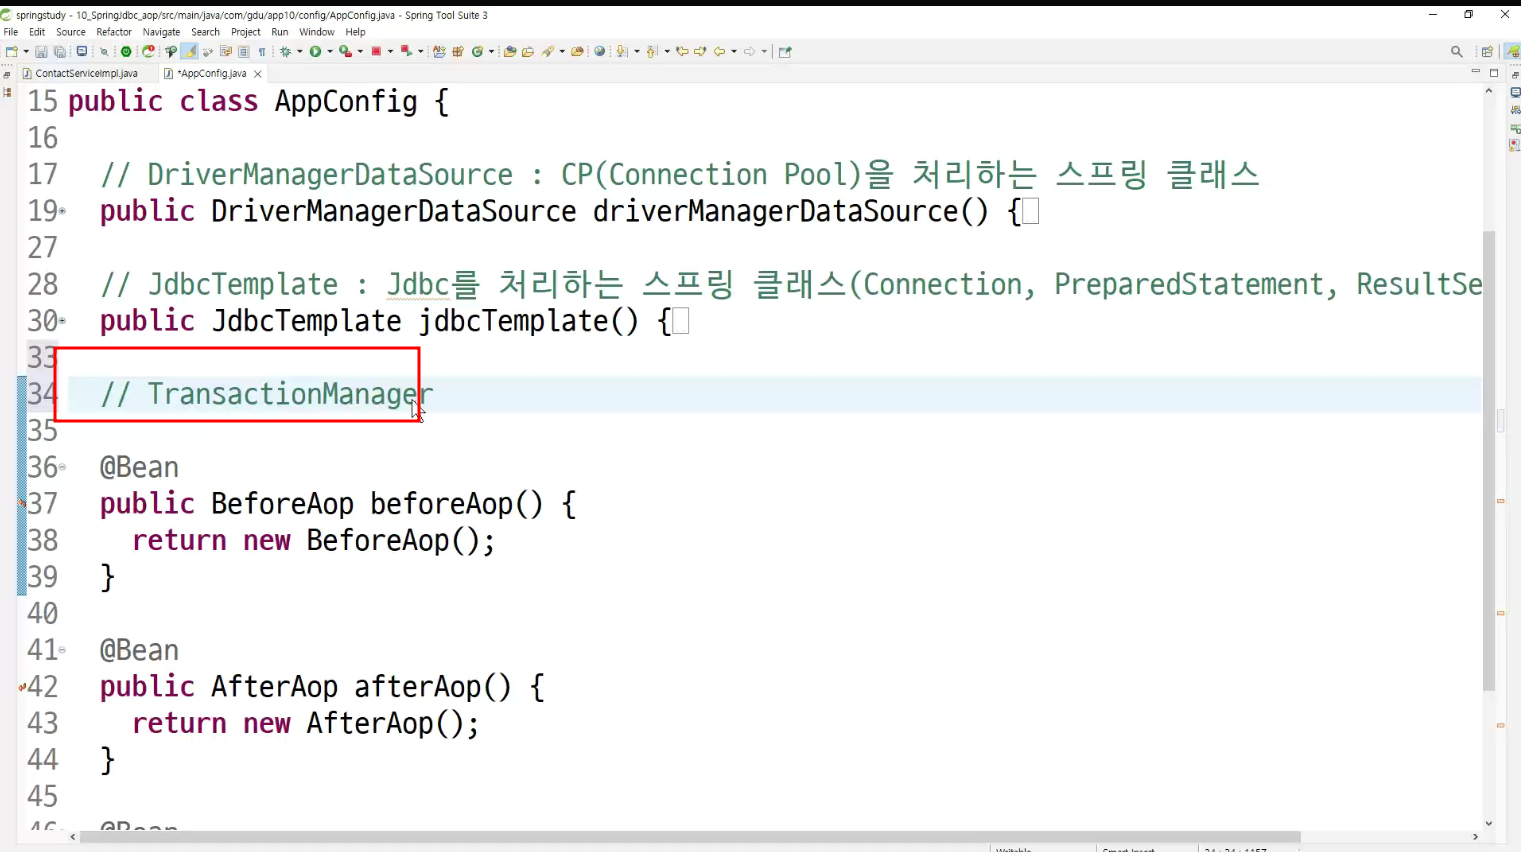The width and height of the screenshot is (1521, 852).
Task: Open the New Java Class dropdown arrow
Action: click(x=491, y=51)
